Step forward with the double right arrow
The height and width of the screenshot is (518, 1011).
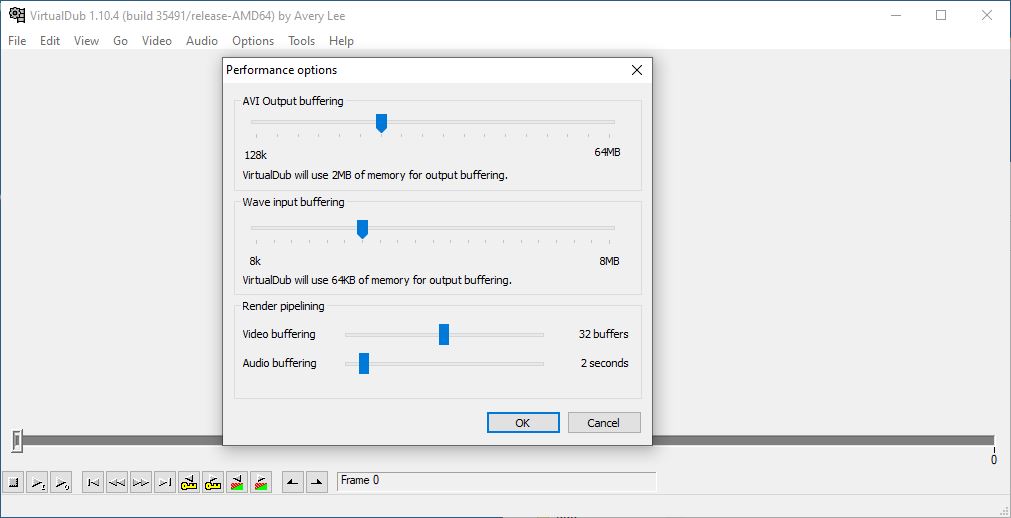[x=141, y=482]
